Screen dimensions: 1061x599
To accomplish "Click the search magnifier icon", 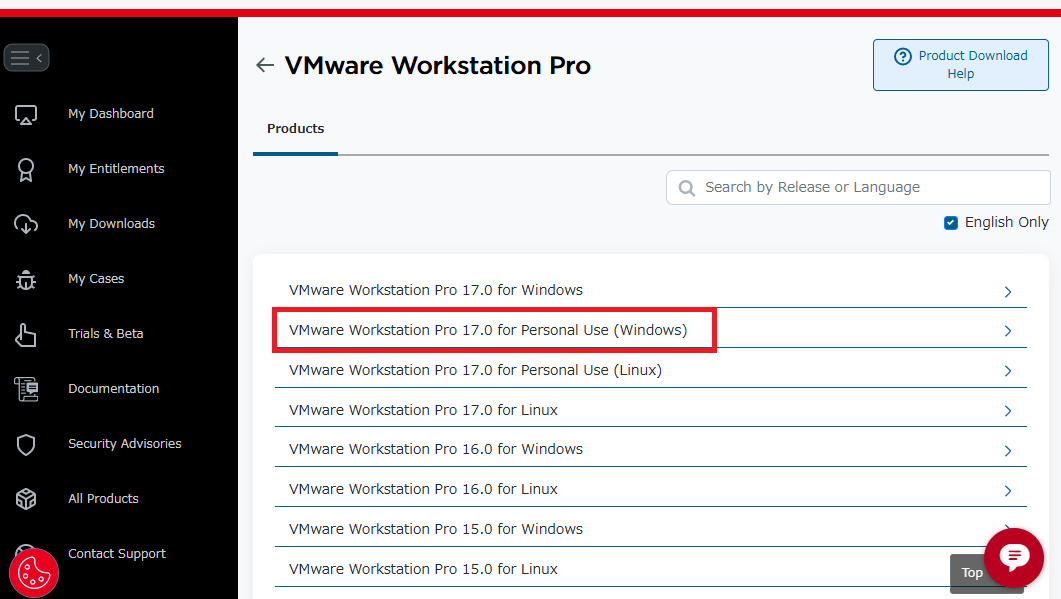I will tap(686, 187).
